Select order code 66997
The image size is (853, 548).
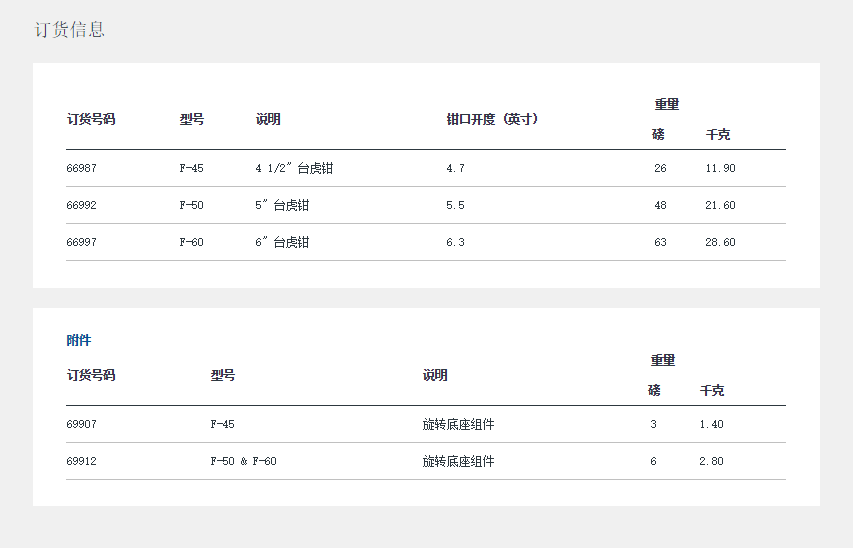[82, 242]
